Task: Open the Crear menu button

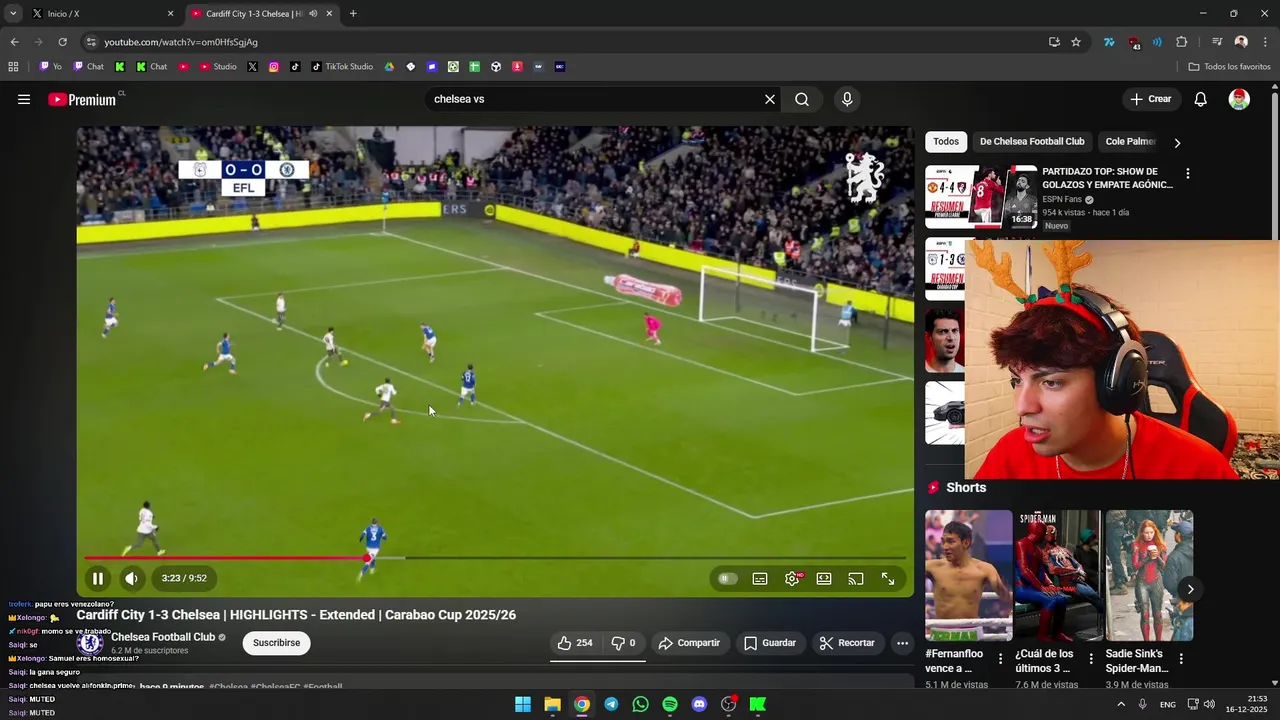Action: (x=1150, y=99)
